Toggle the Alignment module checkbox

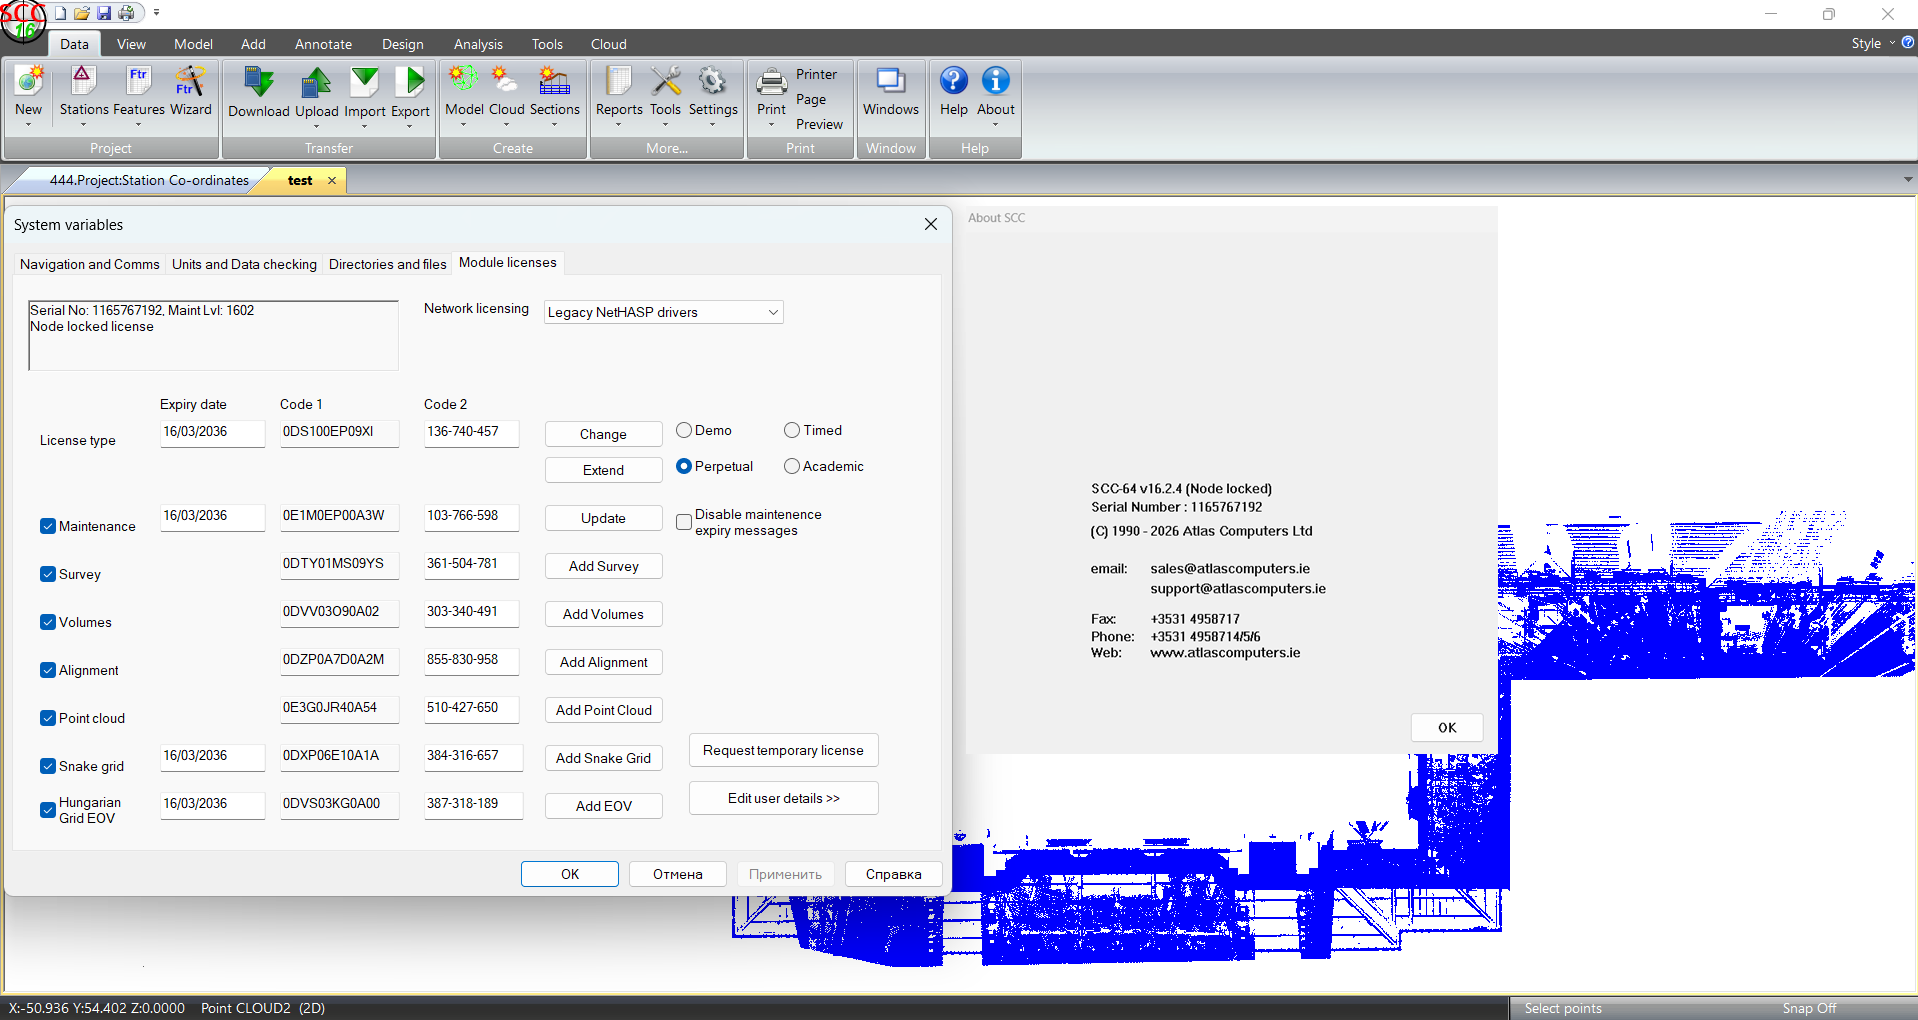(x=48, y=670)
